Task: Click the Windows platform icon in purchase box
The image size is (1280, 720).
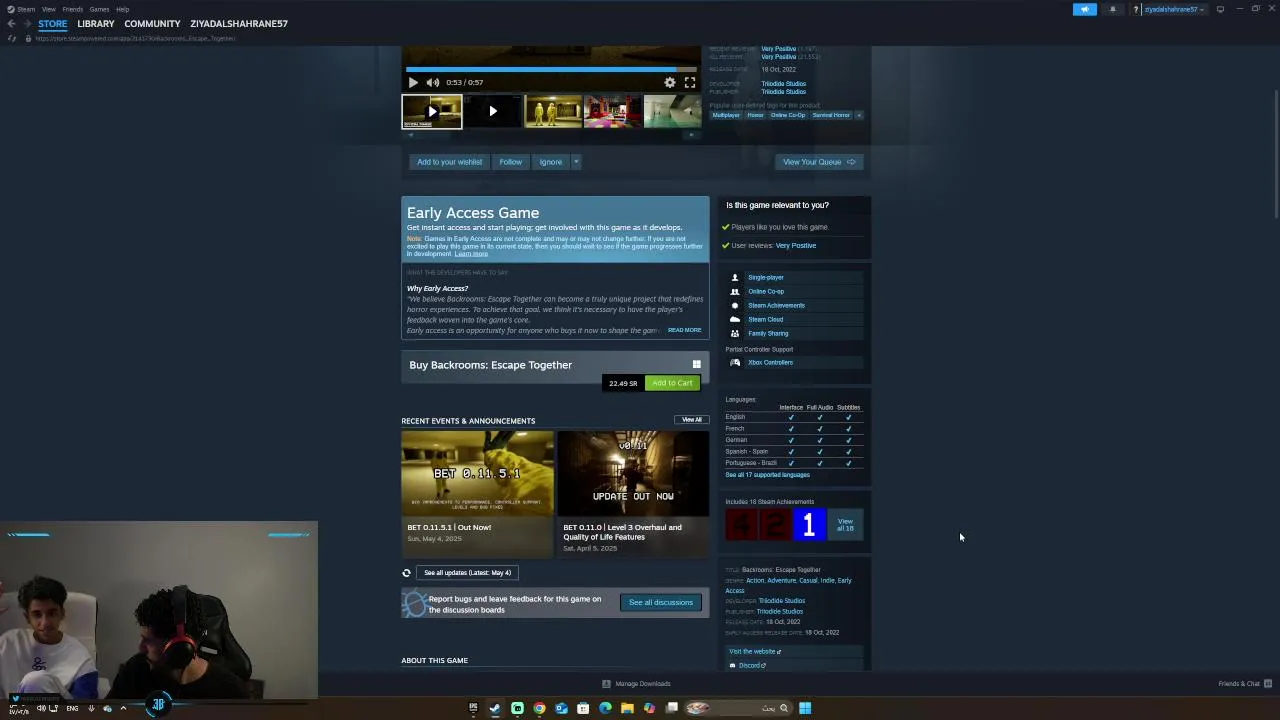Action: 697,364
